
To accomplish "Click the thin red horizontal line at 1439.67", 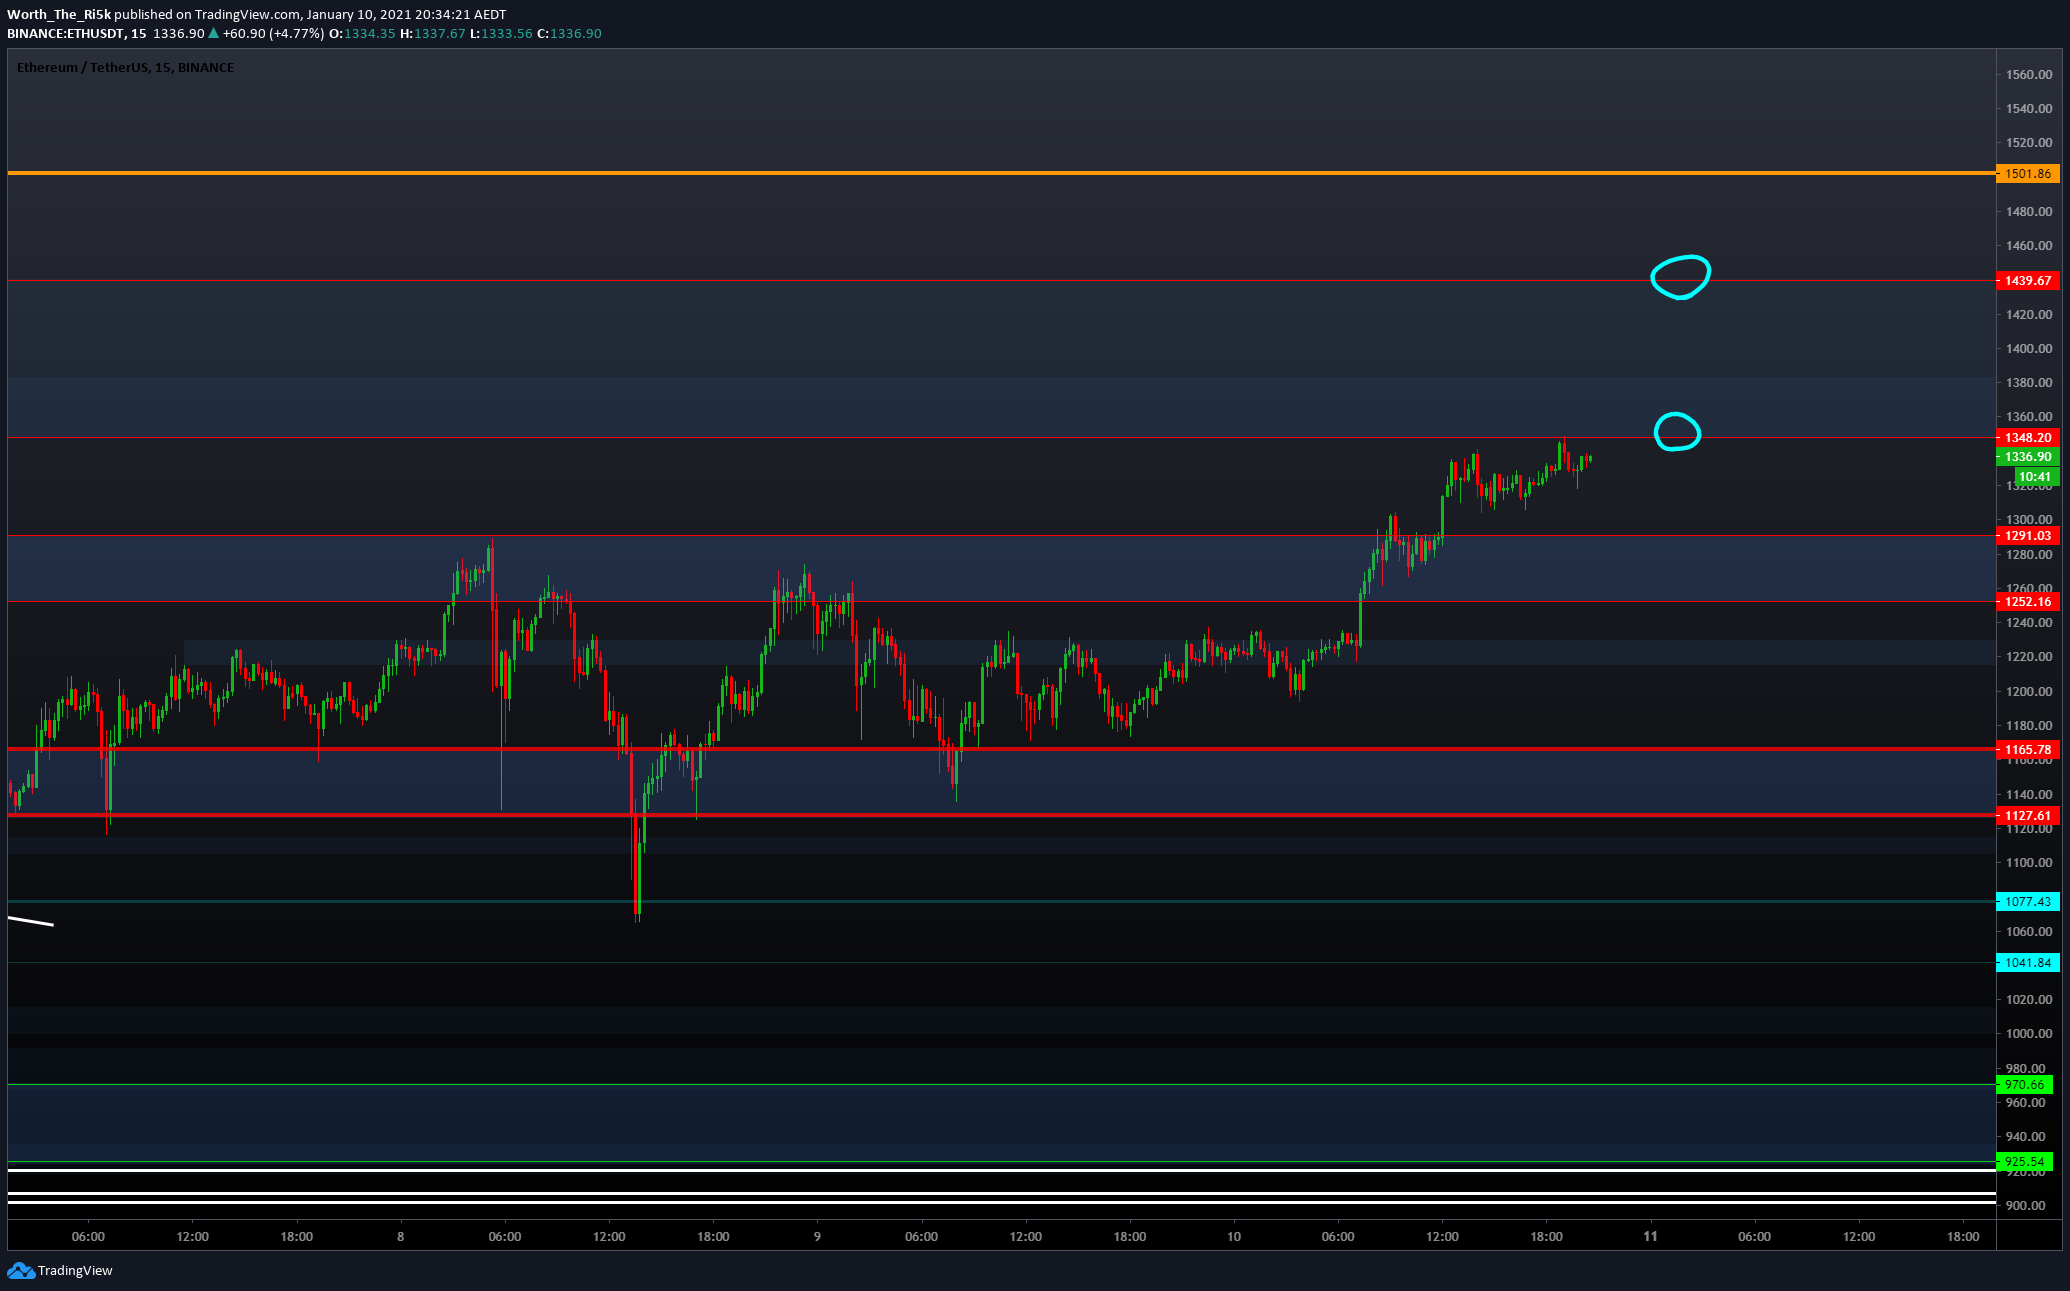I will click(1001, 281).
